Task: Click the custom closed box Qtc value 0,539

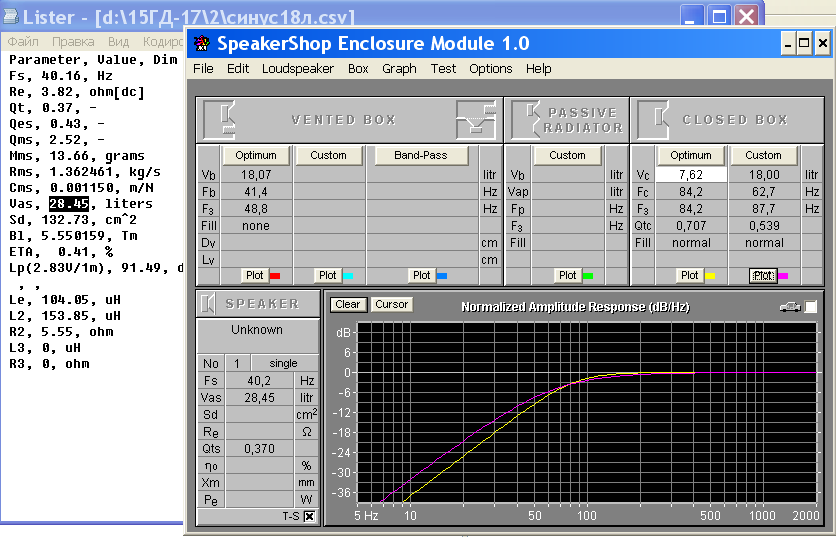Action: [x=764, y=226]
